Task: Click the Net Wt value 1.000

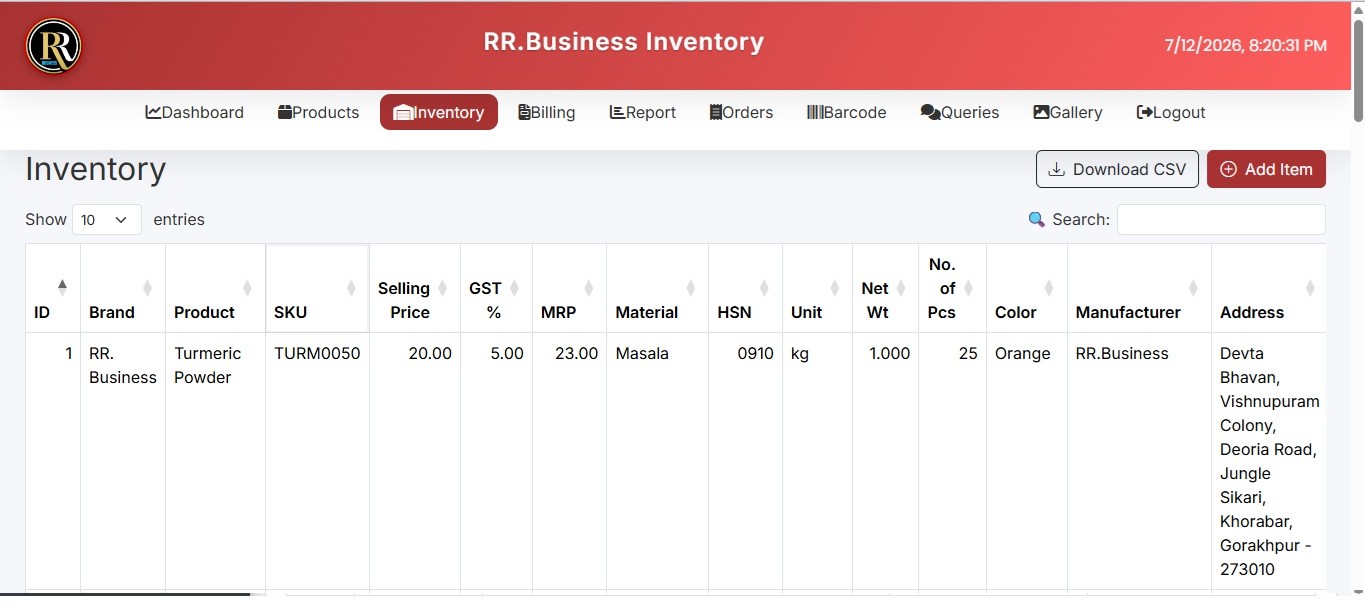Action: pos(890,353)
